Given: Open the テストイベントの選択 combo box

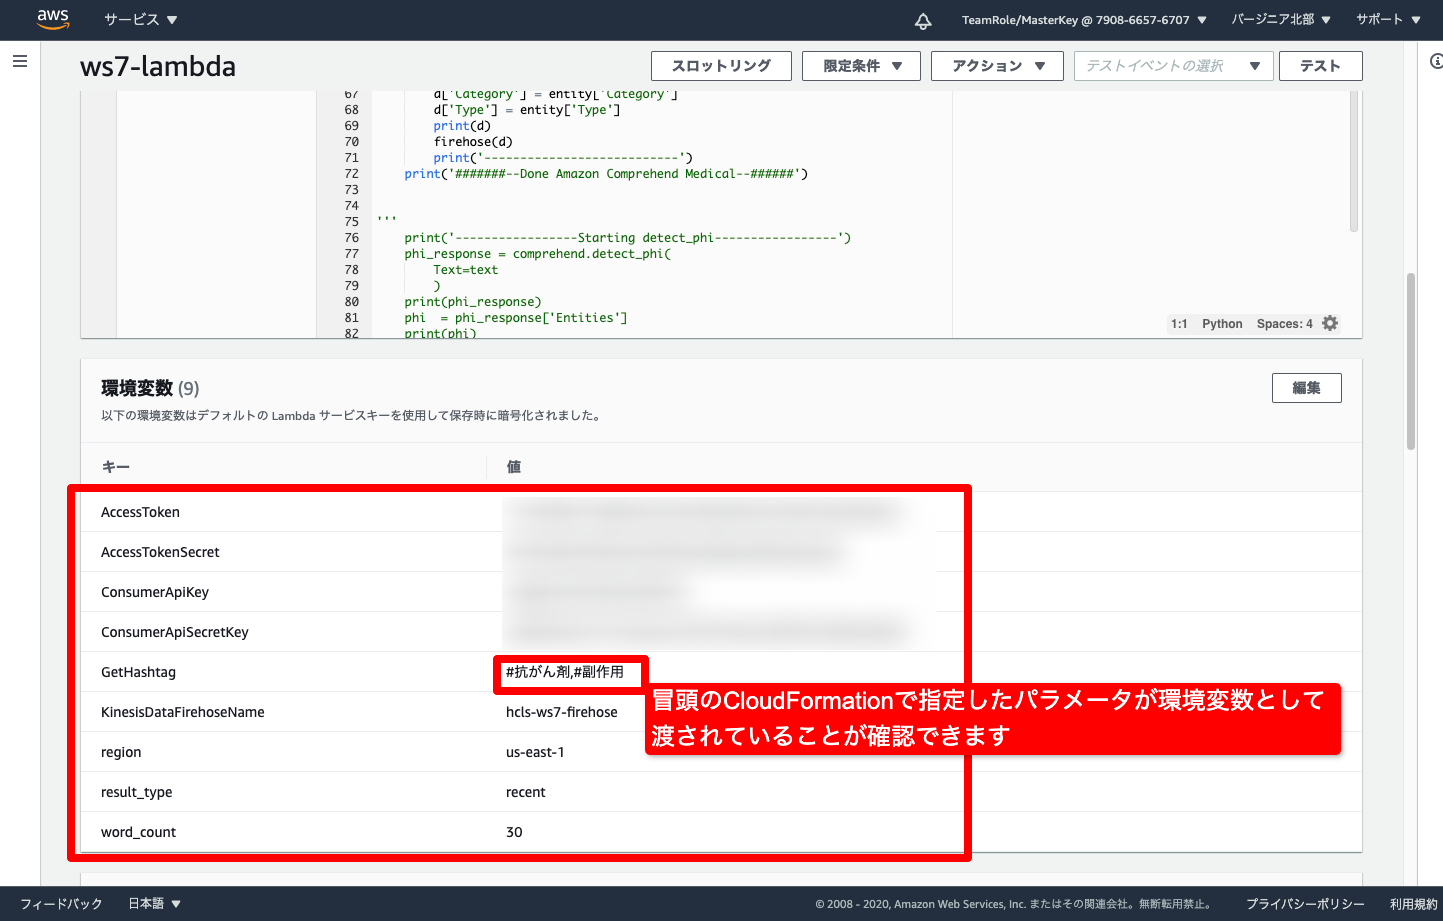Looking at the screenshot, I should [1173, 66].
